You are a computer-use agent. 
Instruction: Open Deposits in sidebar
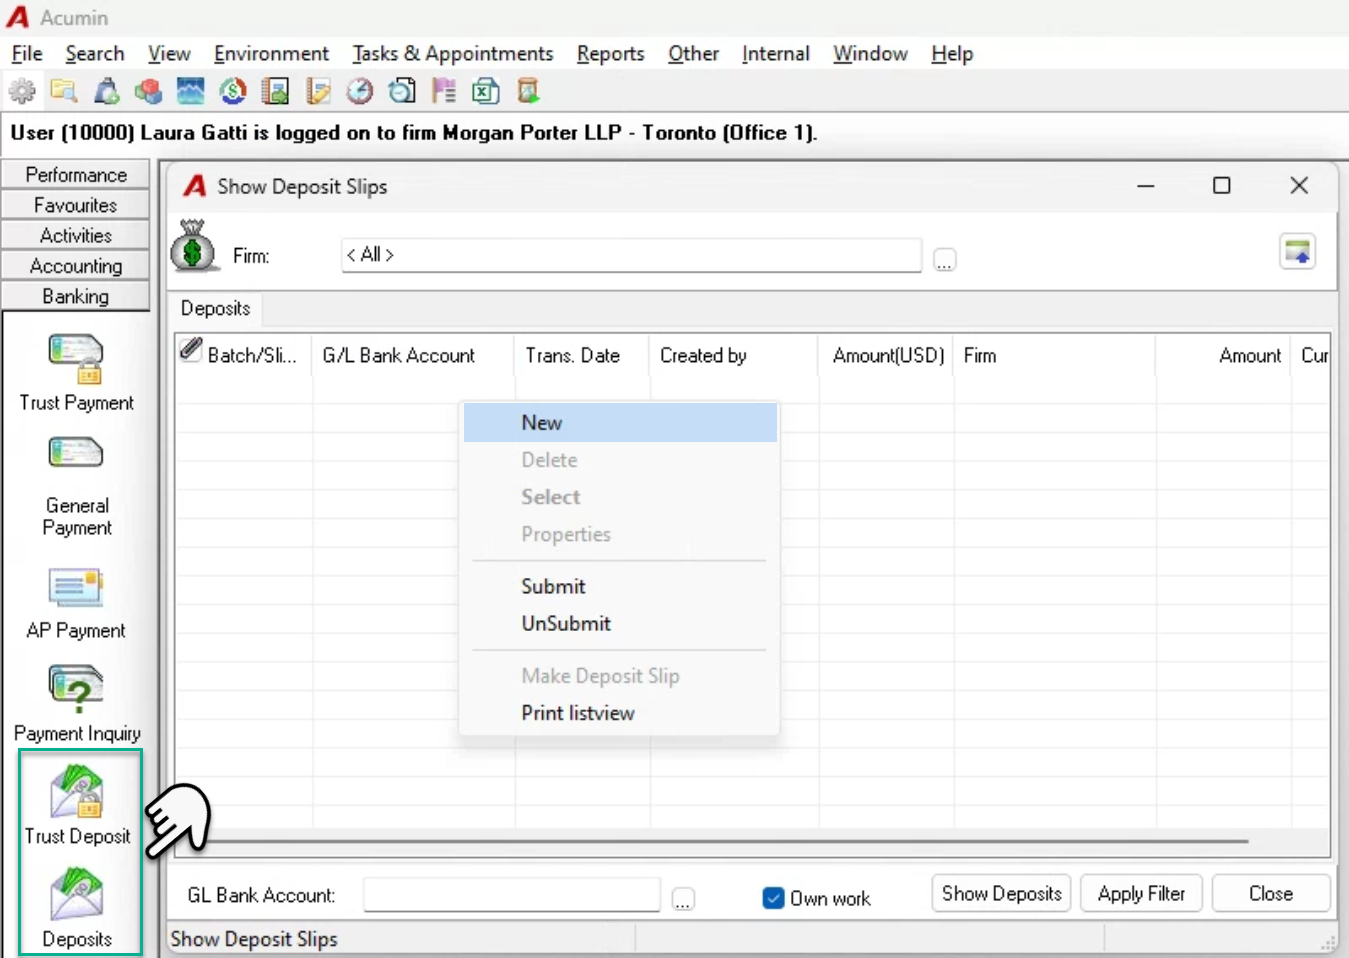point(77,908)
